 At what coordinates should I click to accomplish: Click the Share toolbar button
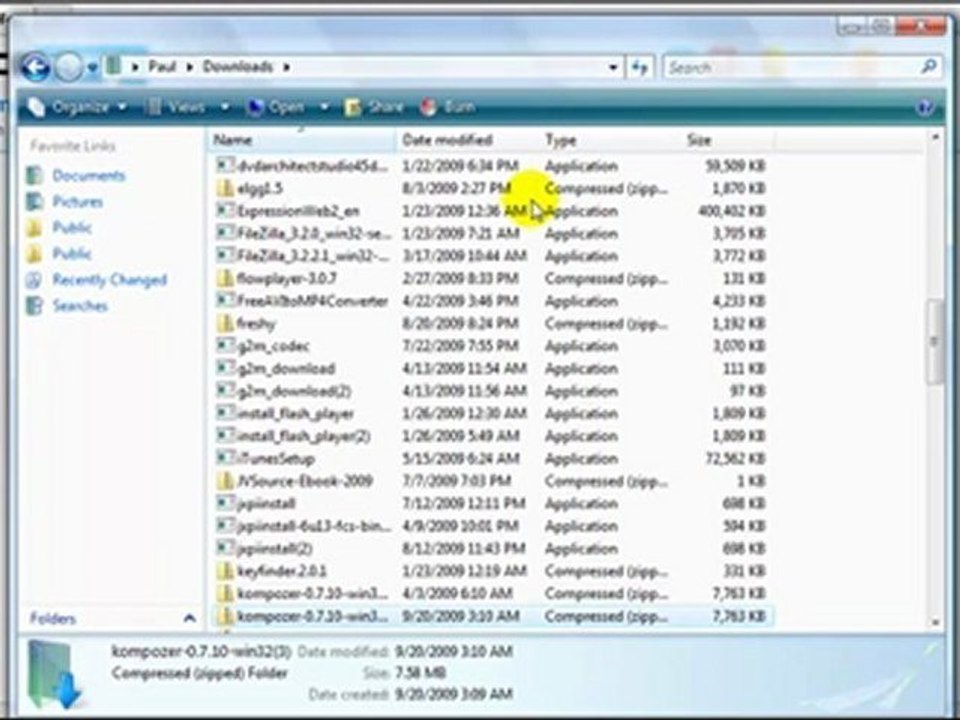pyautogui.click(x=373, y=107)
